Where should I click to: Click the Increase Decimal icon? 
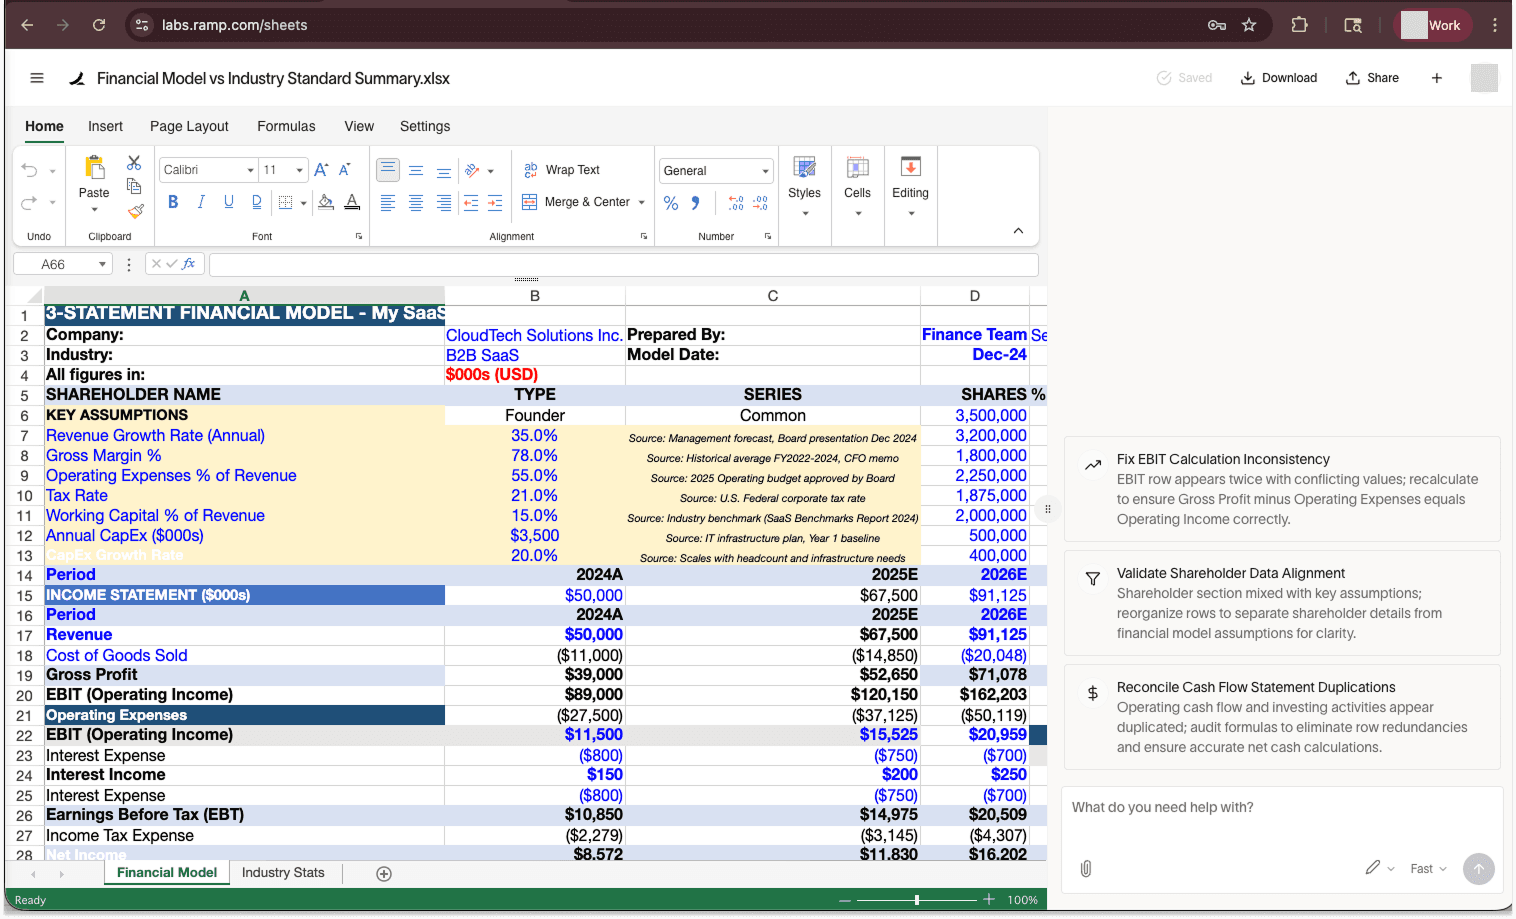pos(735,202)
